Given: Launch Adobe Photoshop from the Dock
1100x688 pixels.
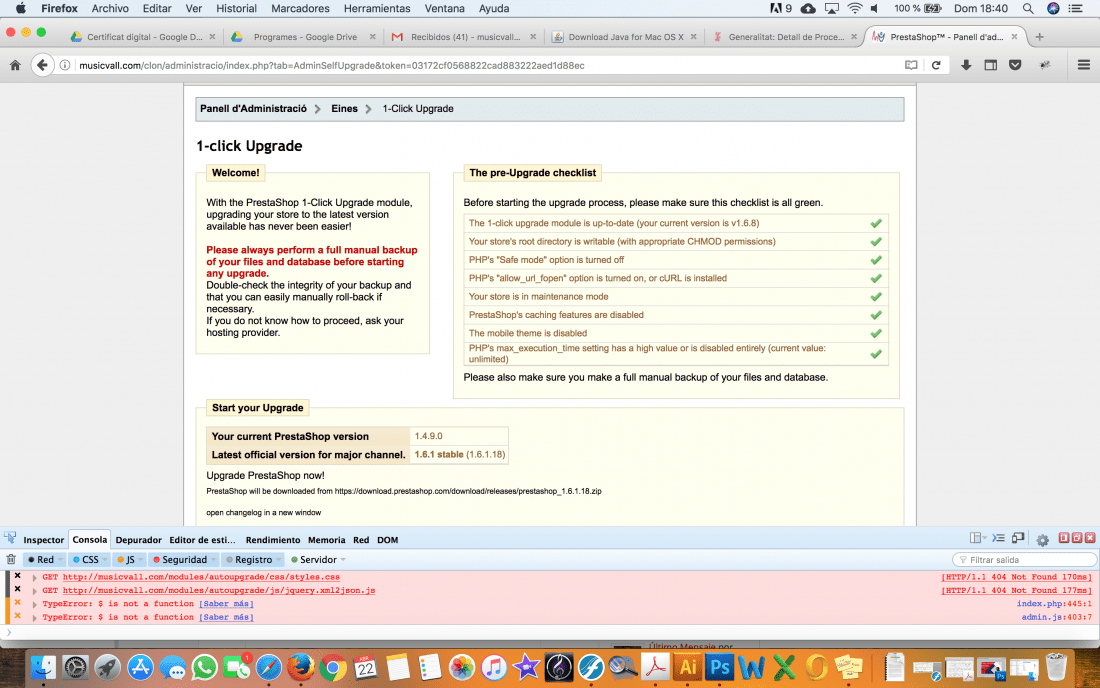Looking at the screenshot, I should point(720,667).
